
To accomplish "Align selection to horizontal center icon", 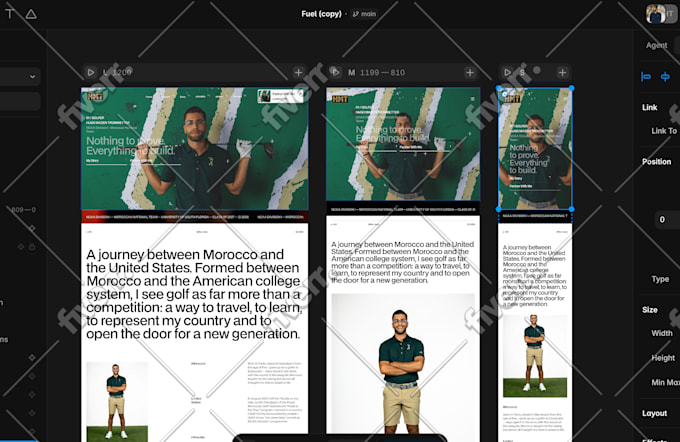I will 665,77.
